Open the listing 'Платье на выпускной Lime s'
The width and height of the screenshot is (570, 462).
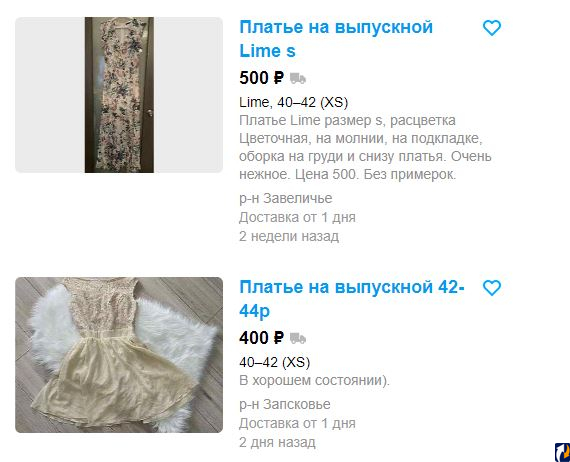point(336,39)
